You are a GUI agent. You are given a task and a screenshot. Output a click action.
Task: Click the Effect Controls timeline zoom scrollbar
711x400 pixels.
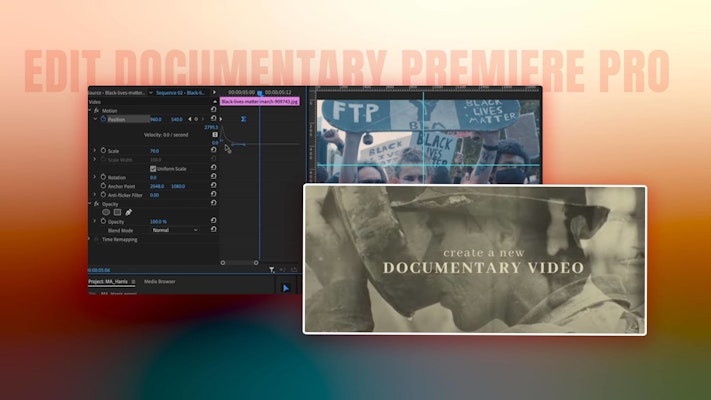(239, 263)
